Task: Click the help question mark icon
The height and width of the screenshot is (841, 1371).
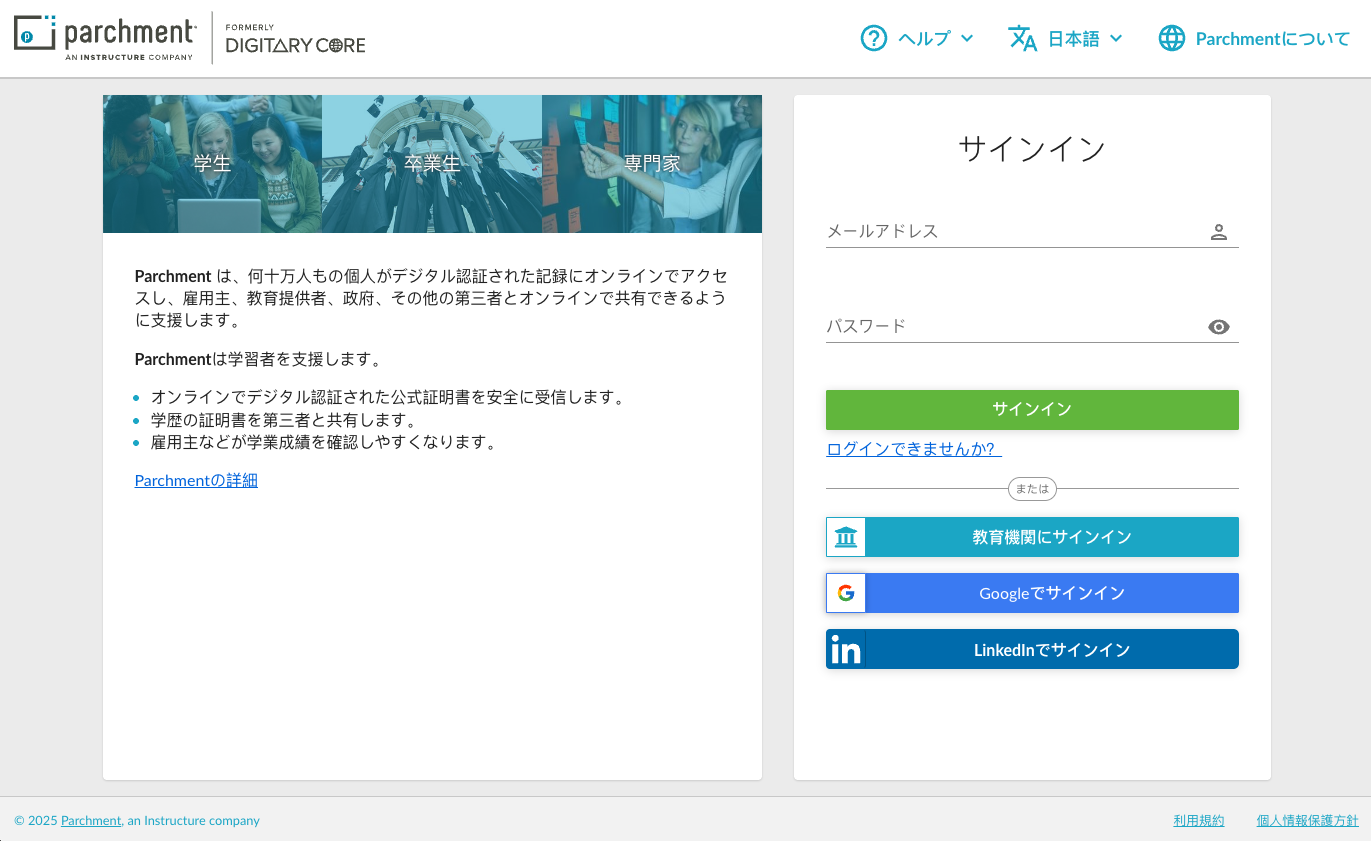Action: pyautogui.click(x=874, y=38)
